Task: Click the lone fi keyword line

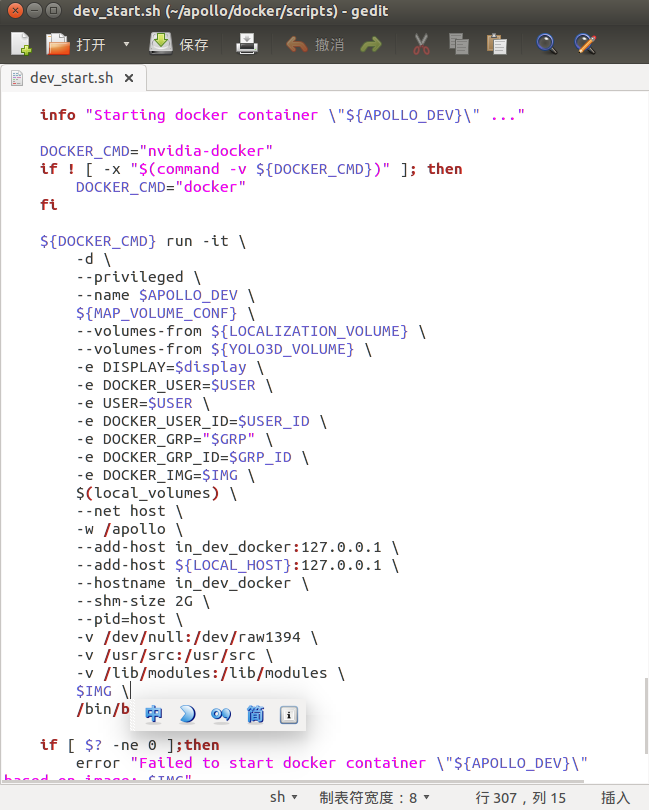Action: [49, 205]
